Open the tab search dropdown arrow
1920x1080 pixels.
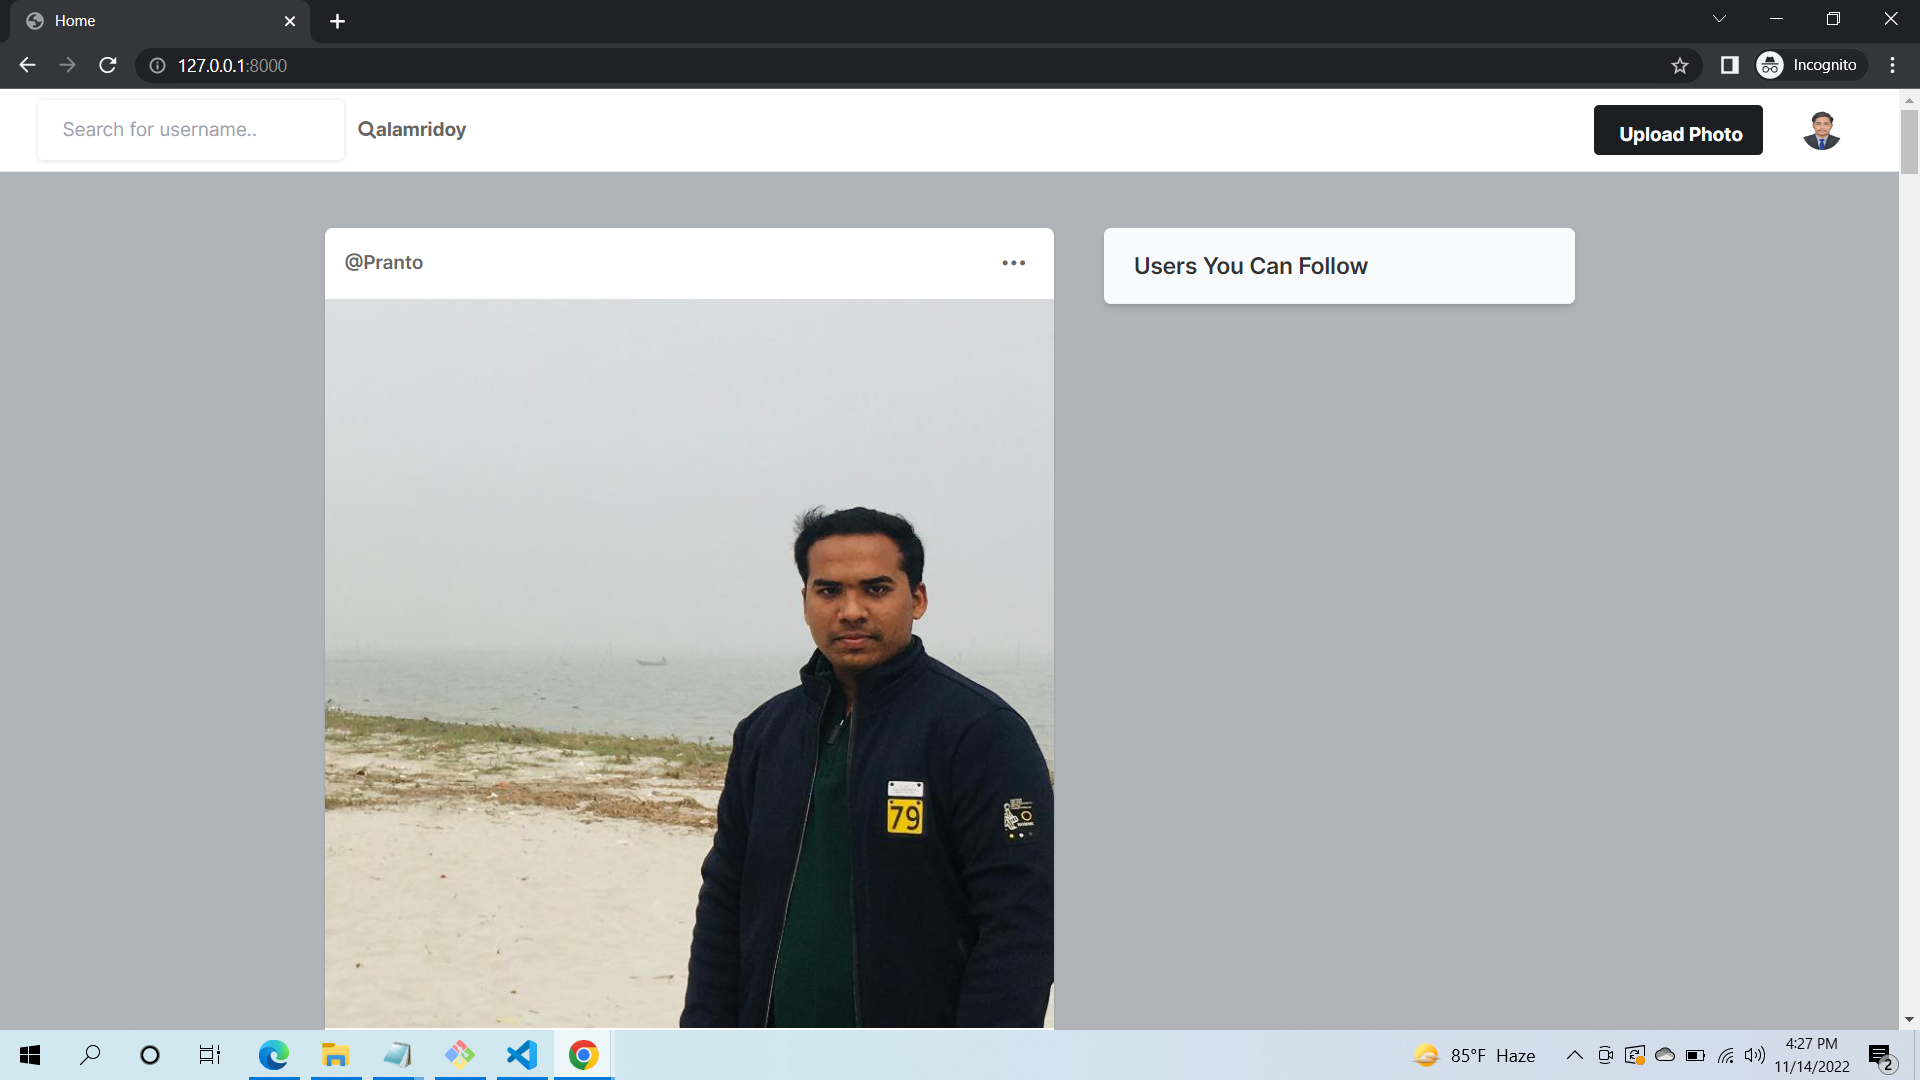point(1719,18)
